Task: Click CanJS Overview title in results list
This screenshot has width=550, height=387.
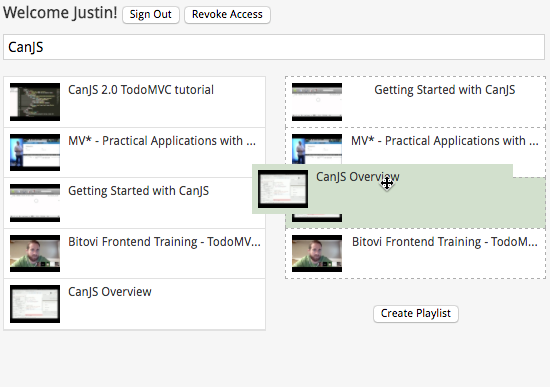Action: [x=110, y=292]
